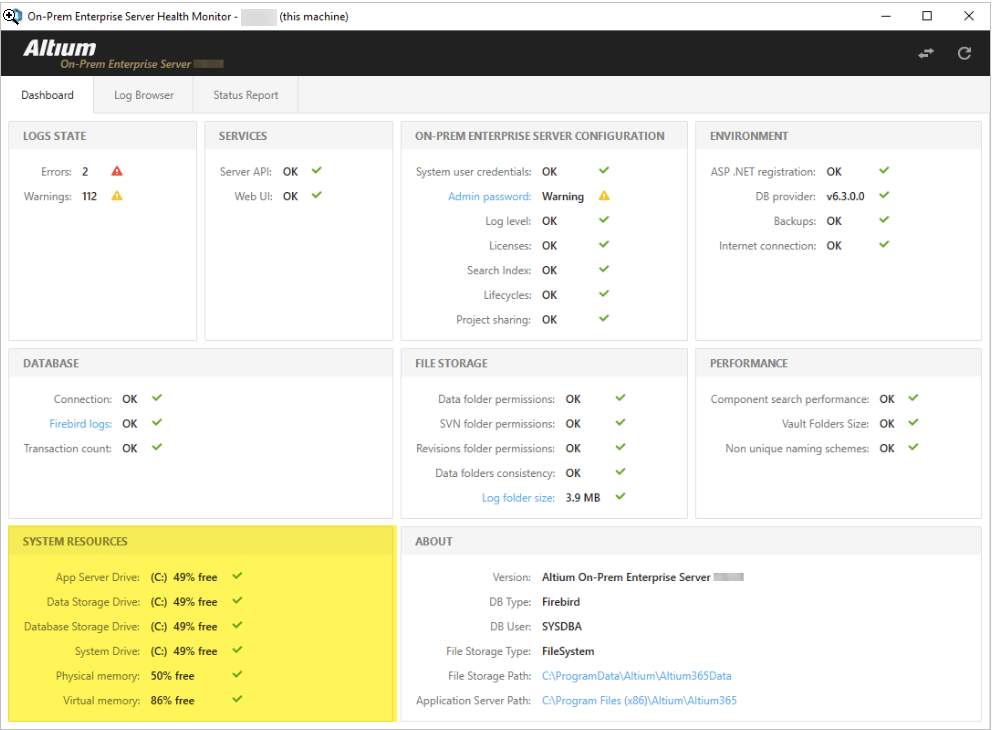Click the Virtual memory 86% free value
This screenshot has height=730, width=993.
(x=172, y=700)
